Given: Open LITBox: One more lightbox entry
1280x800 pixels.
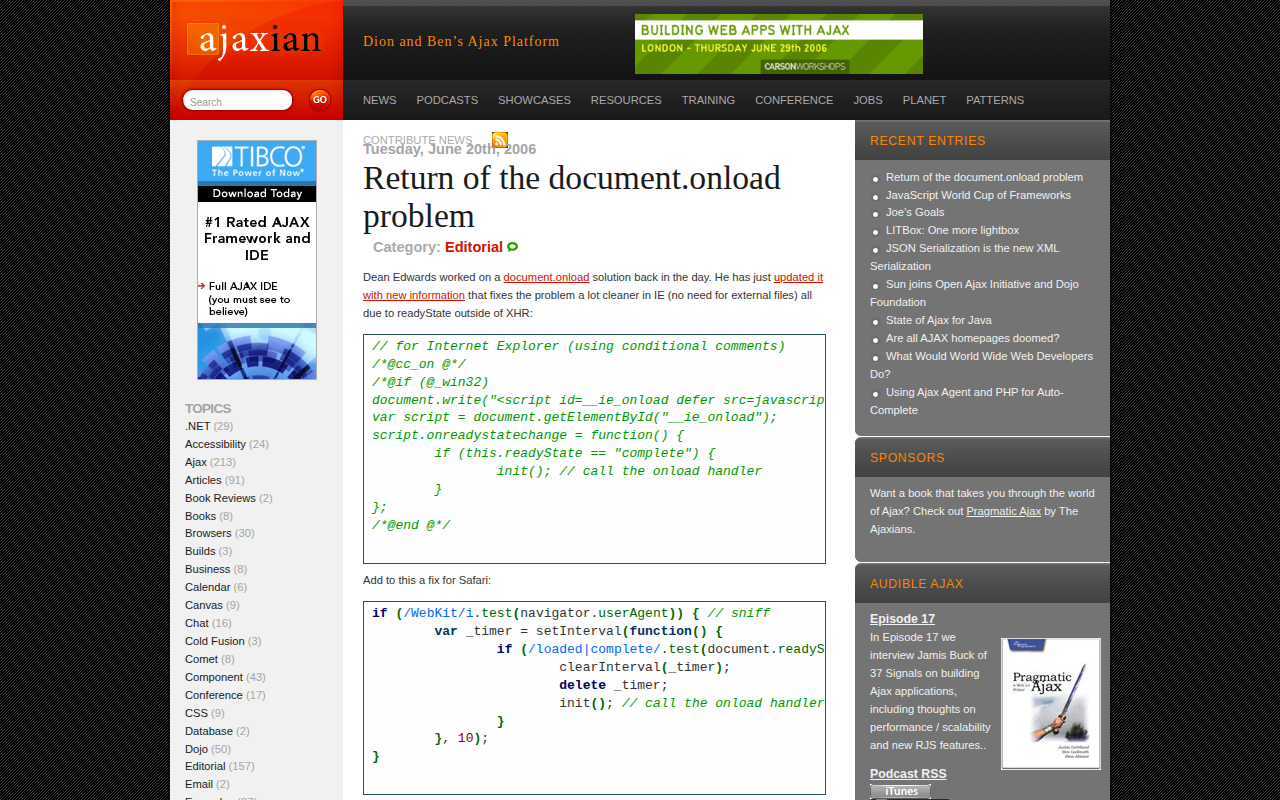Looking at the screenshot, I should 952,230.
